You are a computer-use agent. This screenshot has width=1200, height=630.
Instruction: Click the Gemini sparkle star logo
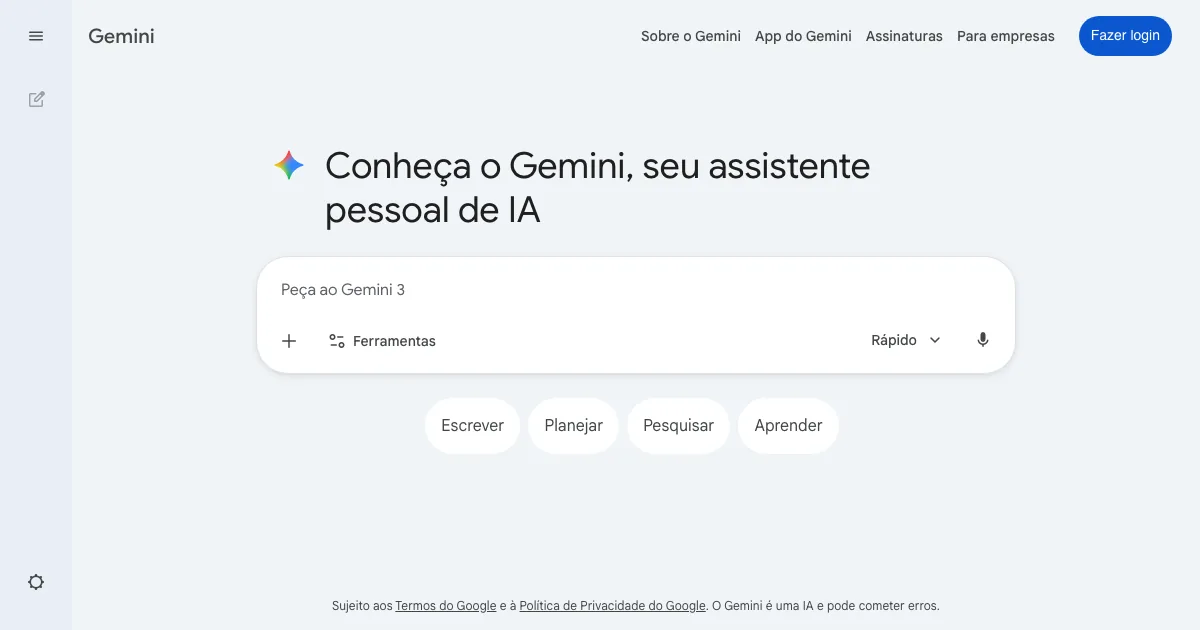tap(289, 165)
